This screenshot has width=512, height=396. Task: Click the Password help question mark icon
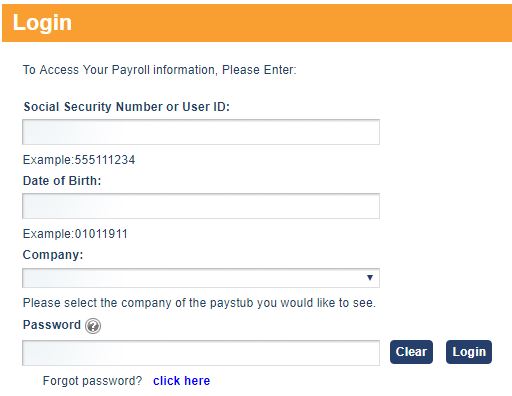93,326
